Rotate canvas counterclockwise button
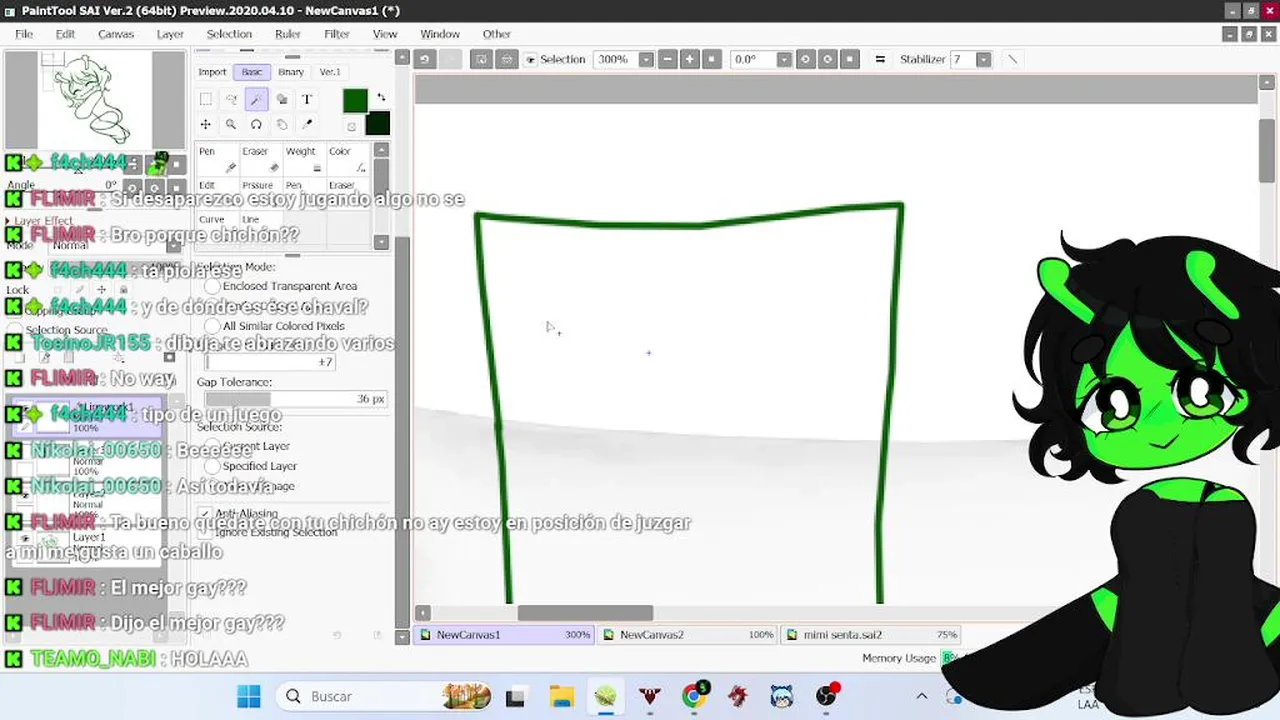This screenshot has height=720, width=1280. coord(805,59)
